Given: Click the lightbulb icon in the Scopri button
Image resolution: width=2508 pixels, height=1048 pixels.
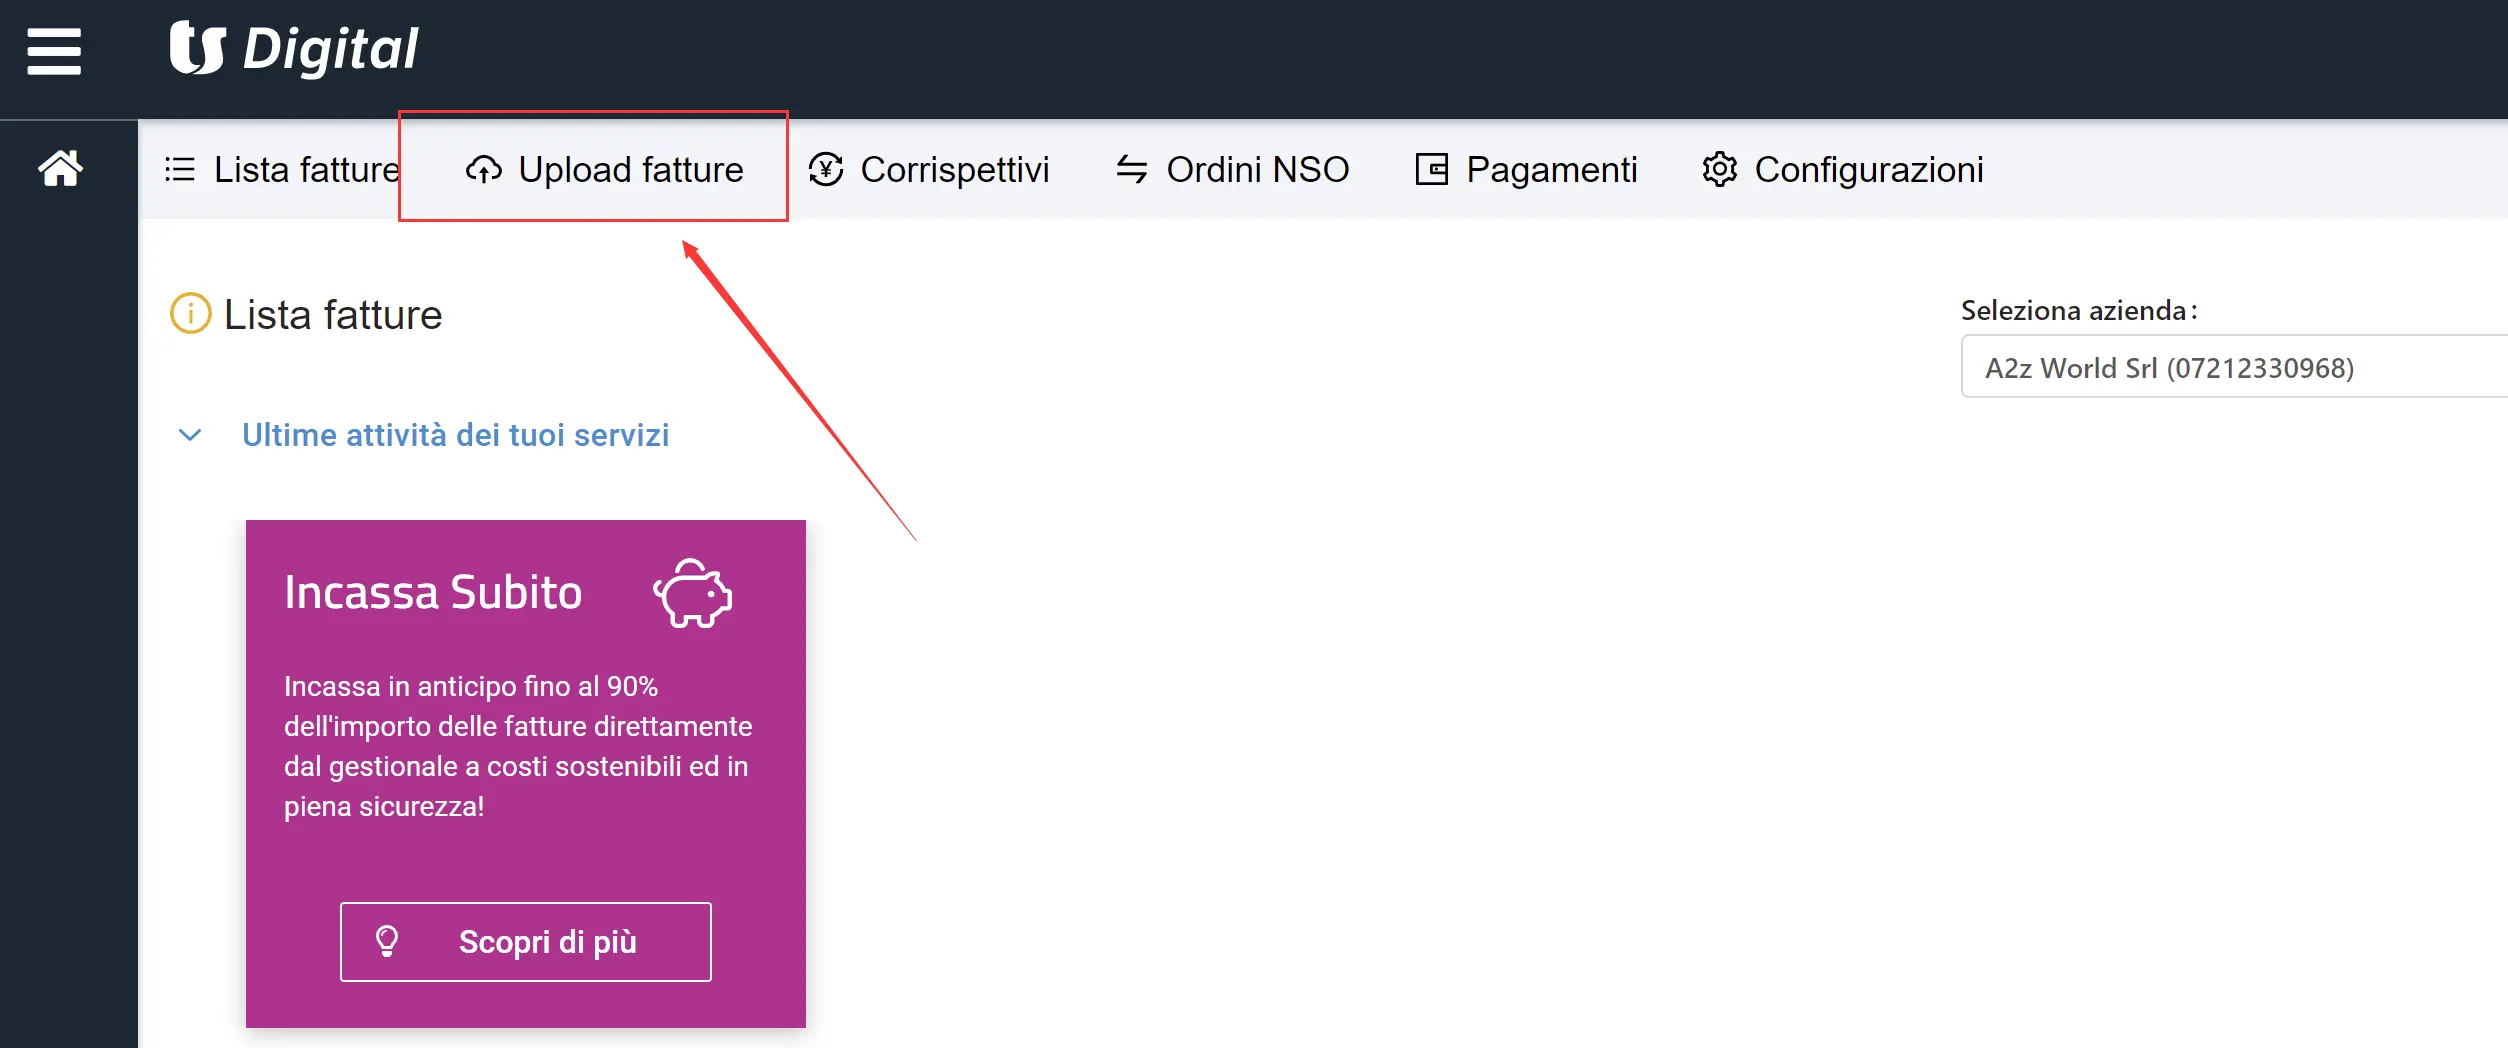Looking at the screenshot, I should [x=387, y=941].
